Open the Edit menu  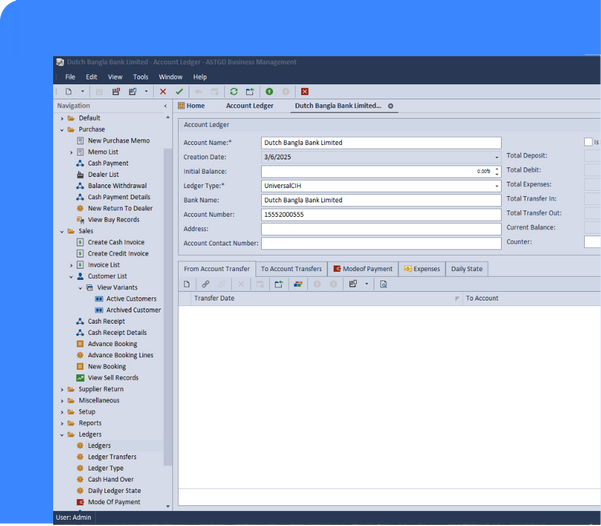pyautogui.click(x=92, y=77)
